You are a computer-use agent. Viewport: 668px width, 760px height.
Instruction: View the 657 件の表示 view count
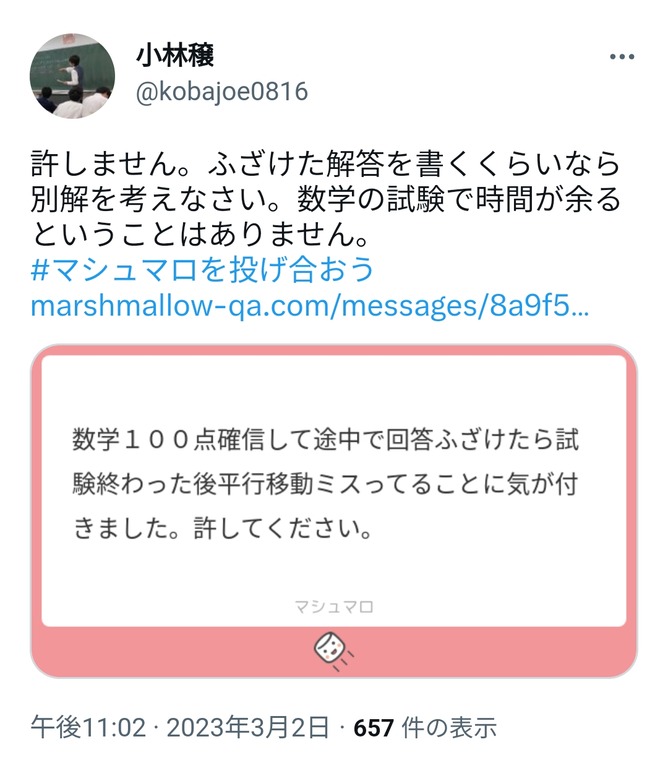425,728
